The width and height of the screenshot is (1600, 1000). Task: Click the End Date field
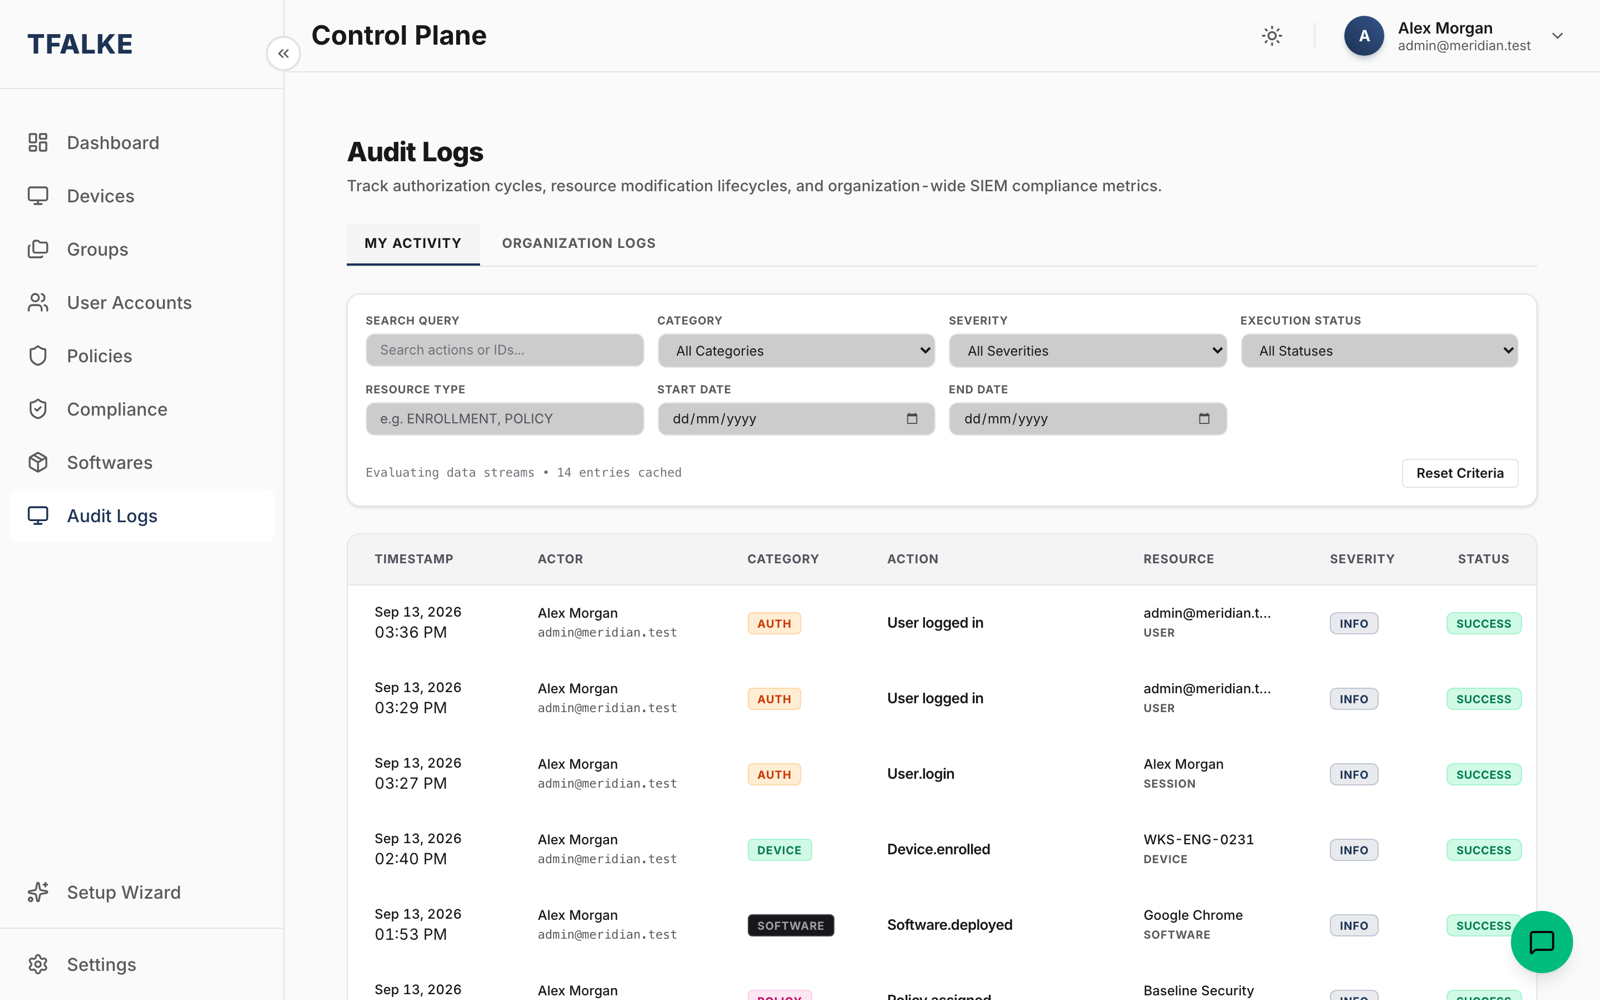(x=1088, y=419)
